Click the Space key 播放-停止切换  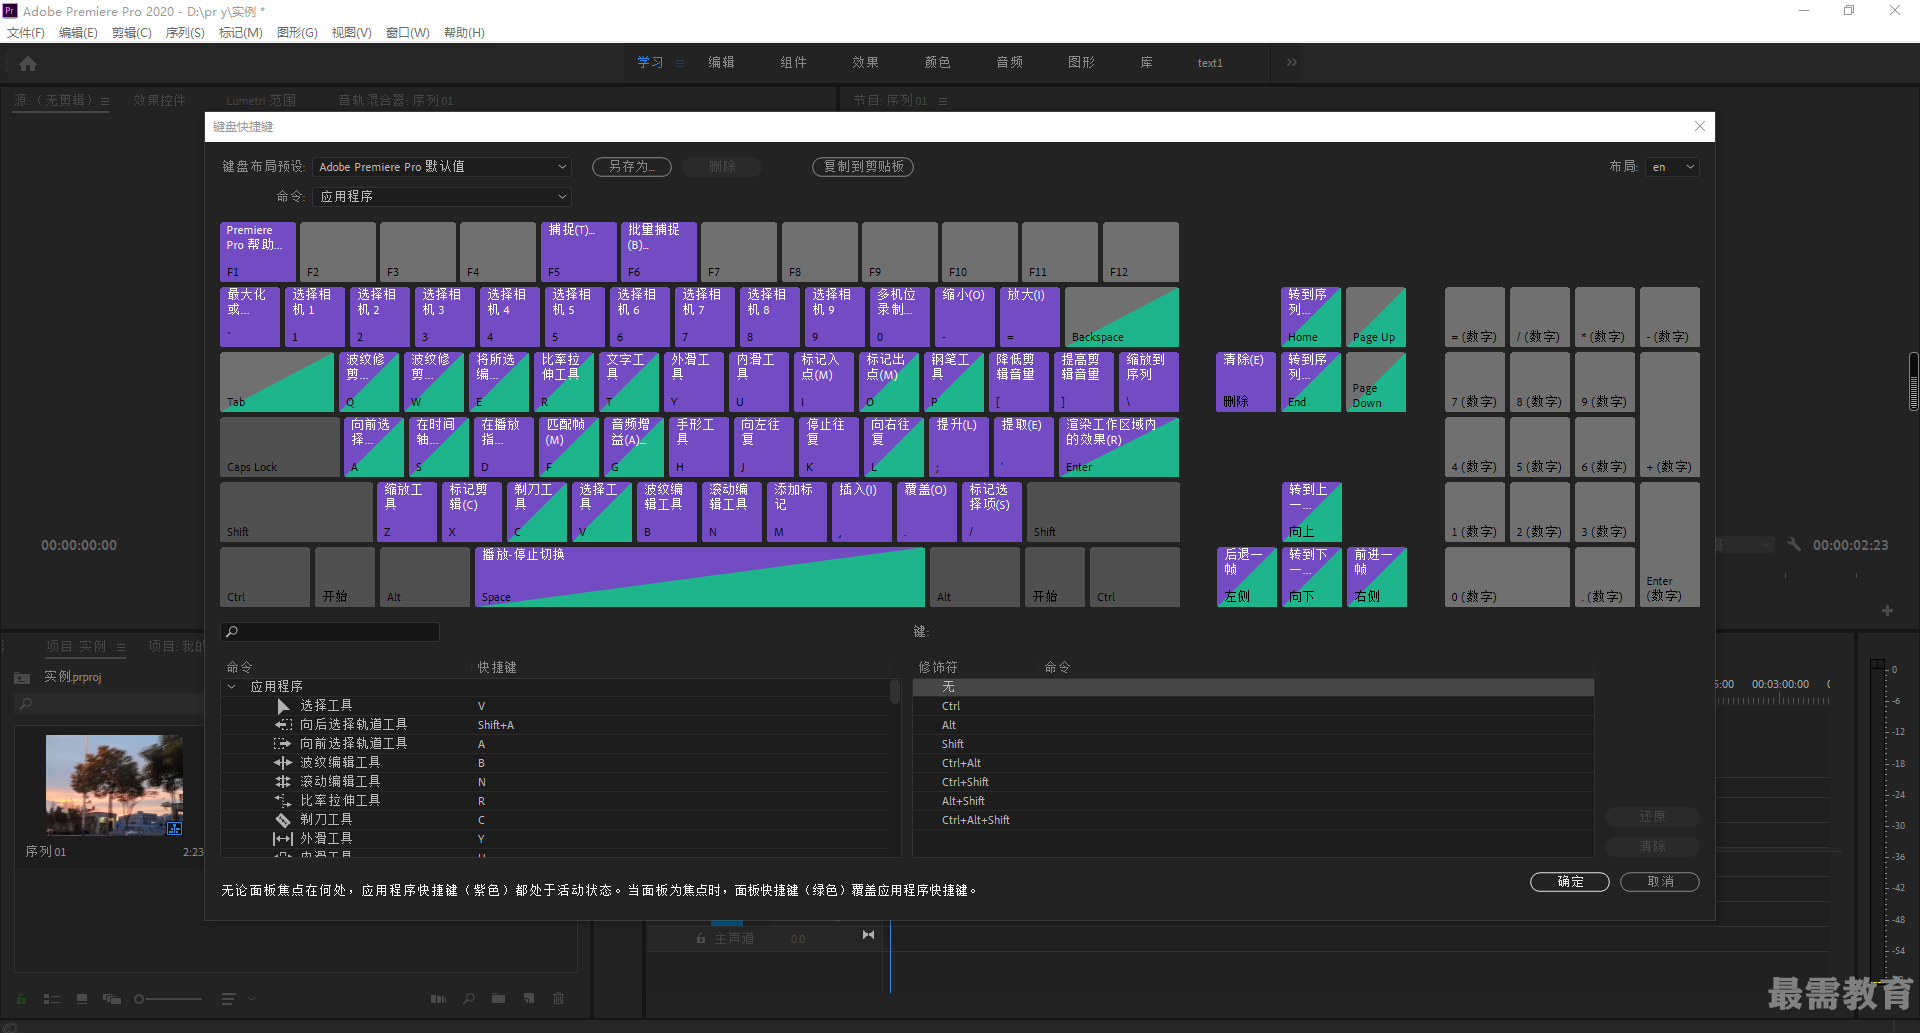700,577
